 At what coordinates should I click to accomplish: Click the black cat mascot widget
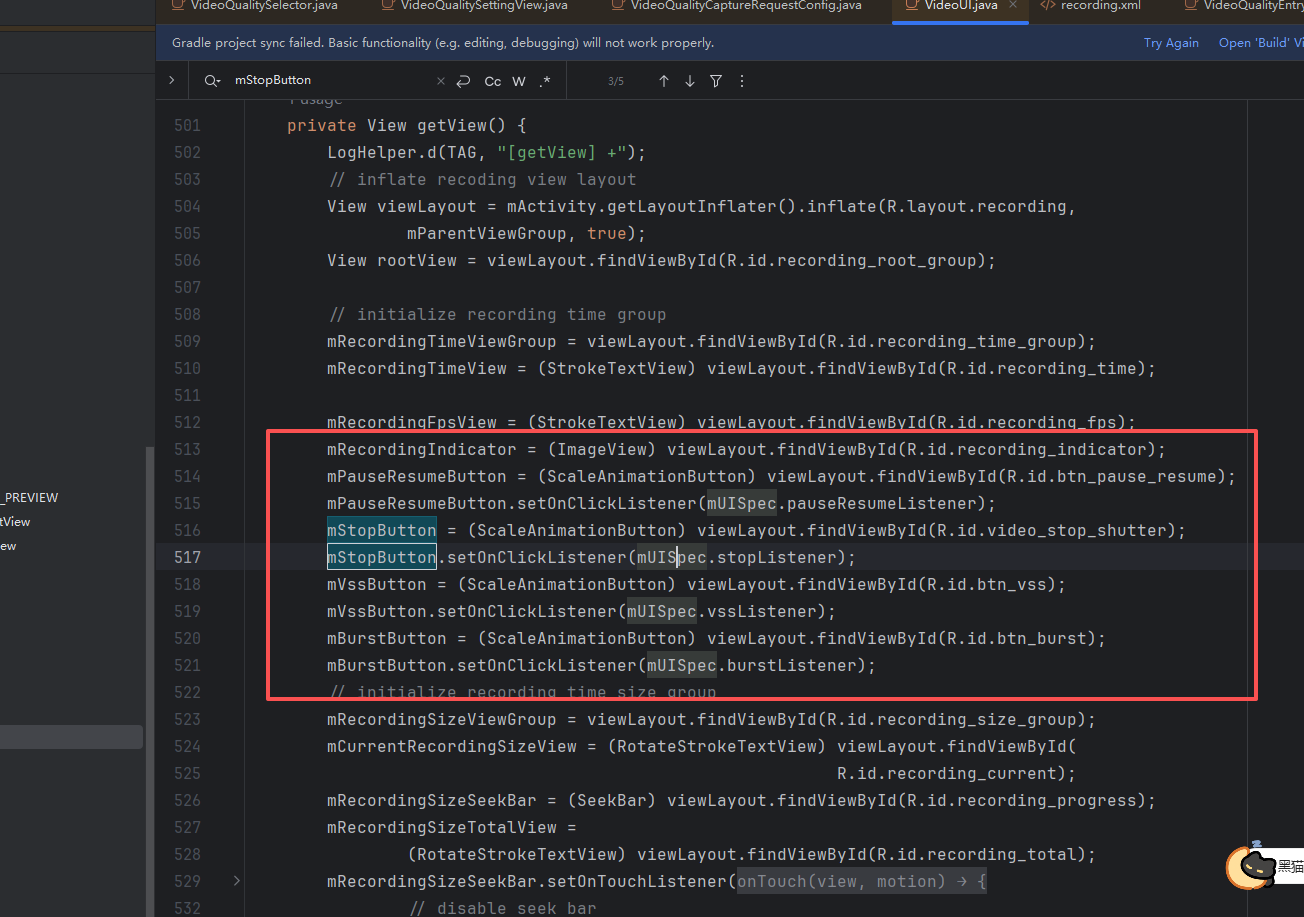[x=1252, y=866]
